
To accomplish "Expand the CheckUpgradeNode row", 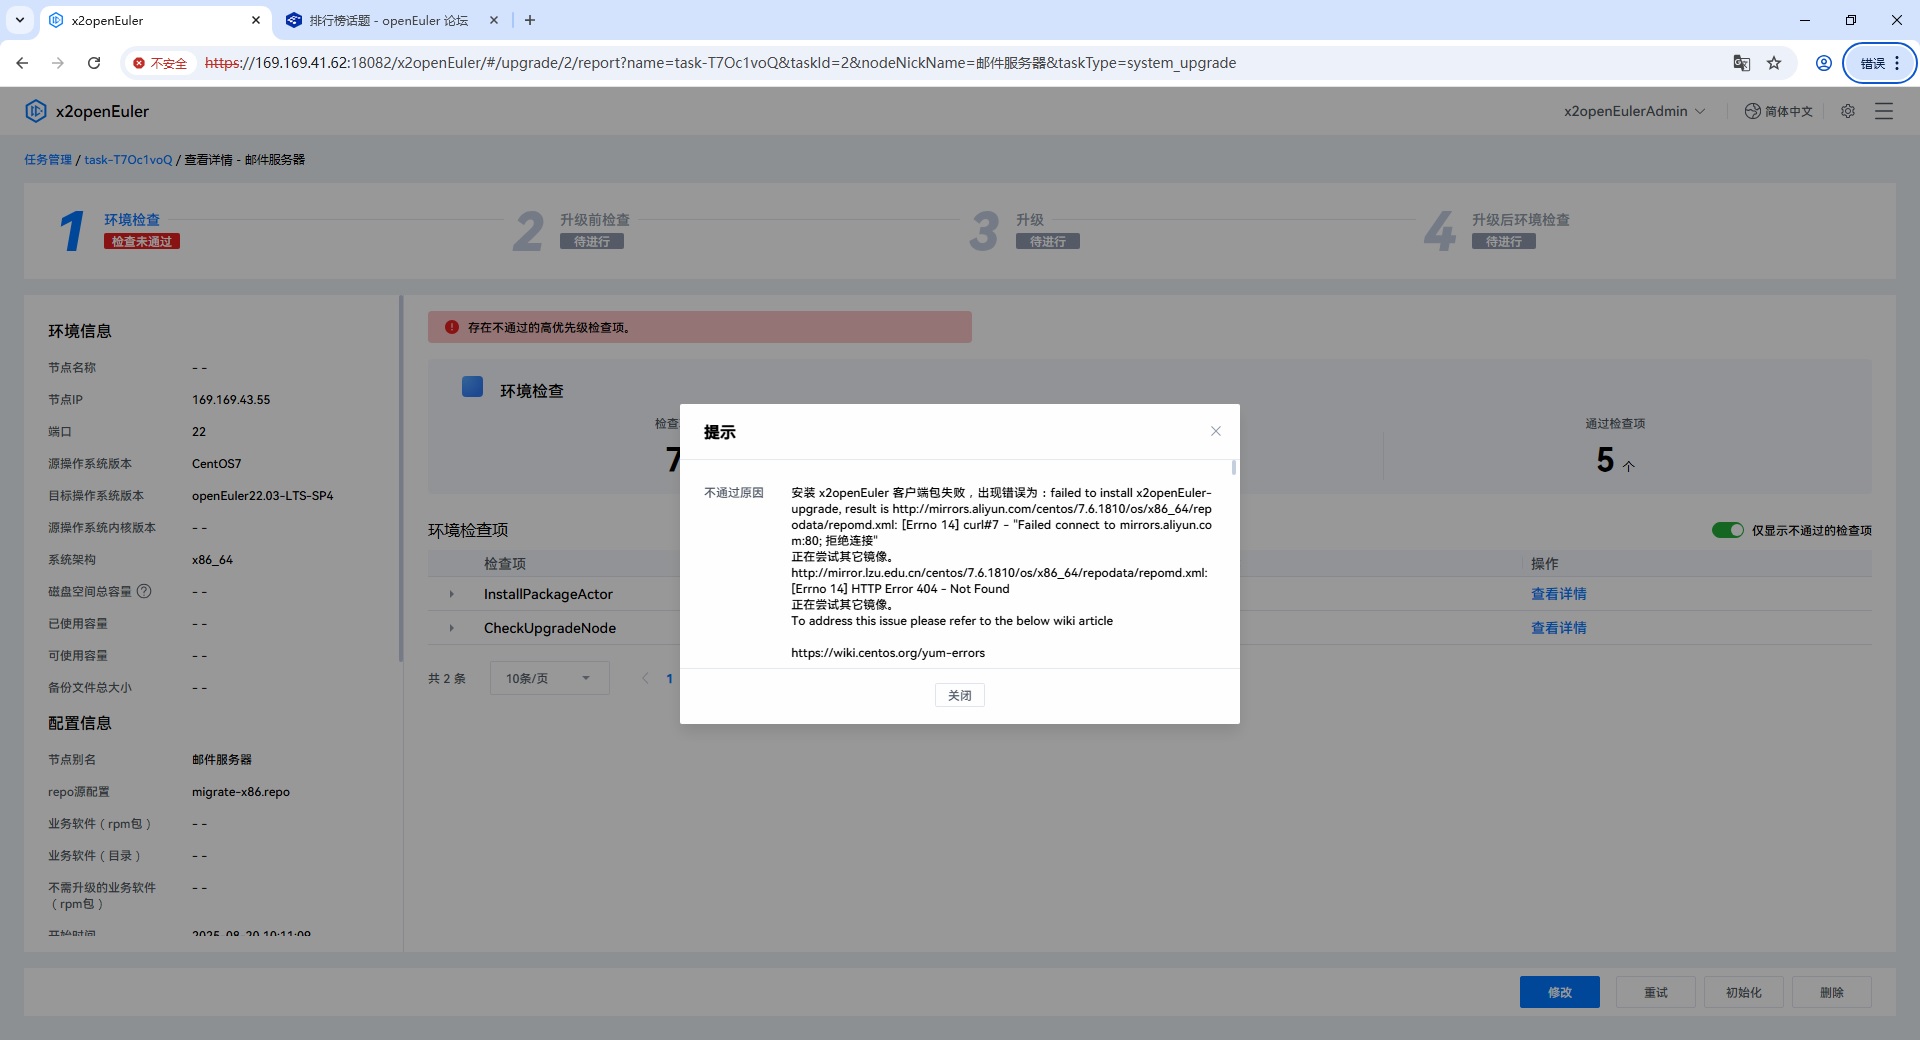I will click(452, 628).
